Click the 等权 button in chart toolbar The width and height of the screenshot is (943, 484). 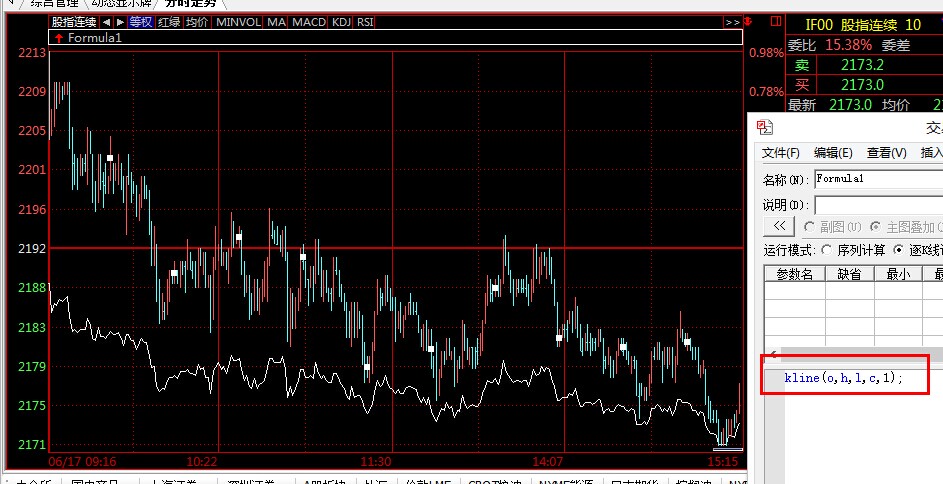coord(141,21)
